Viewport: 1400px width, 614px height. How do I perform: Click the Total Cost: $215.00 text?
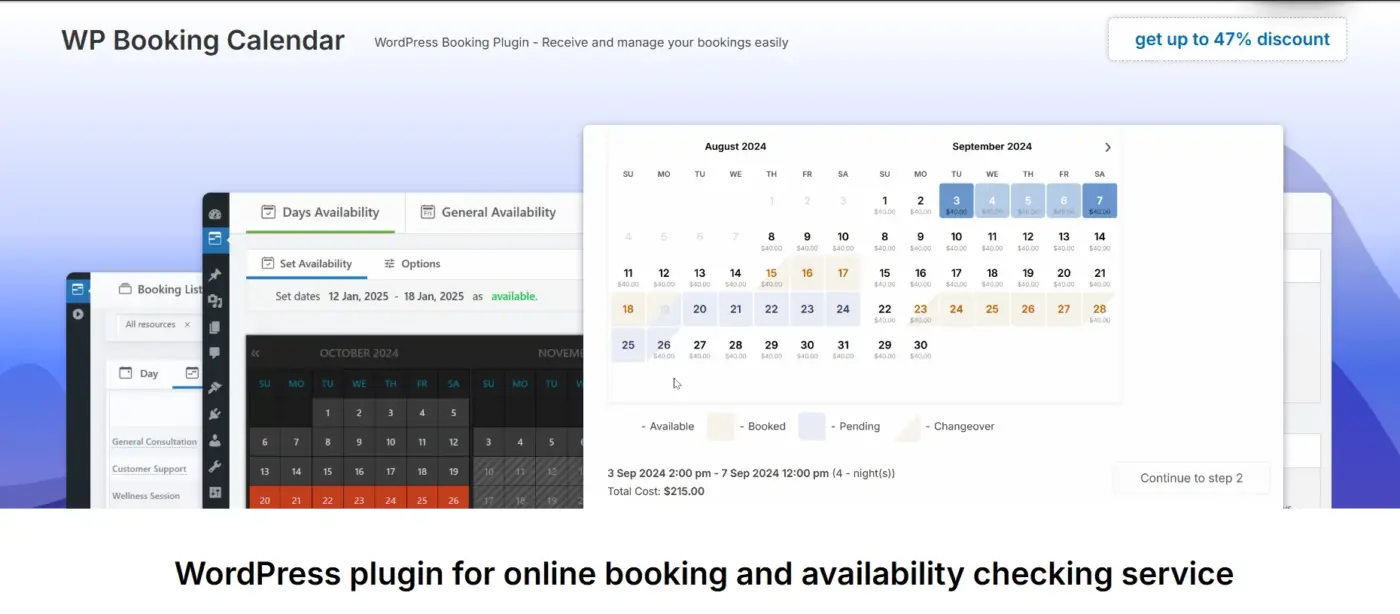click(x=656, y=491)
